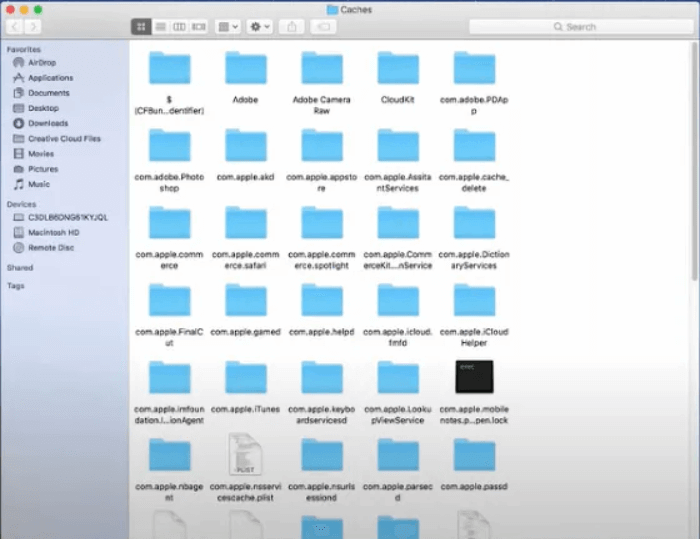Switch to icon view
700x539 pixels.
pyautogui.click(x=141, y=27)
